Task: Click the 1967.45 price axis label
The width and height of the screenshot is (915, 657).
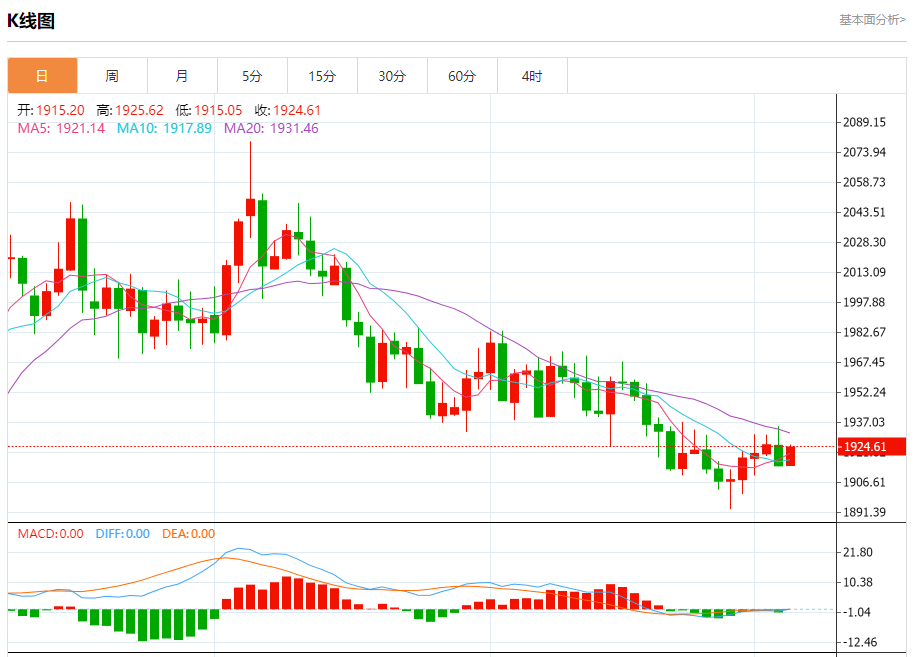Action: (x=864, y=362)
